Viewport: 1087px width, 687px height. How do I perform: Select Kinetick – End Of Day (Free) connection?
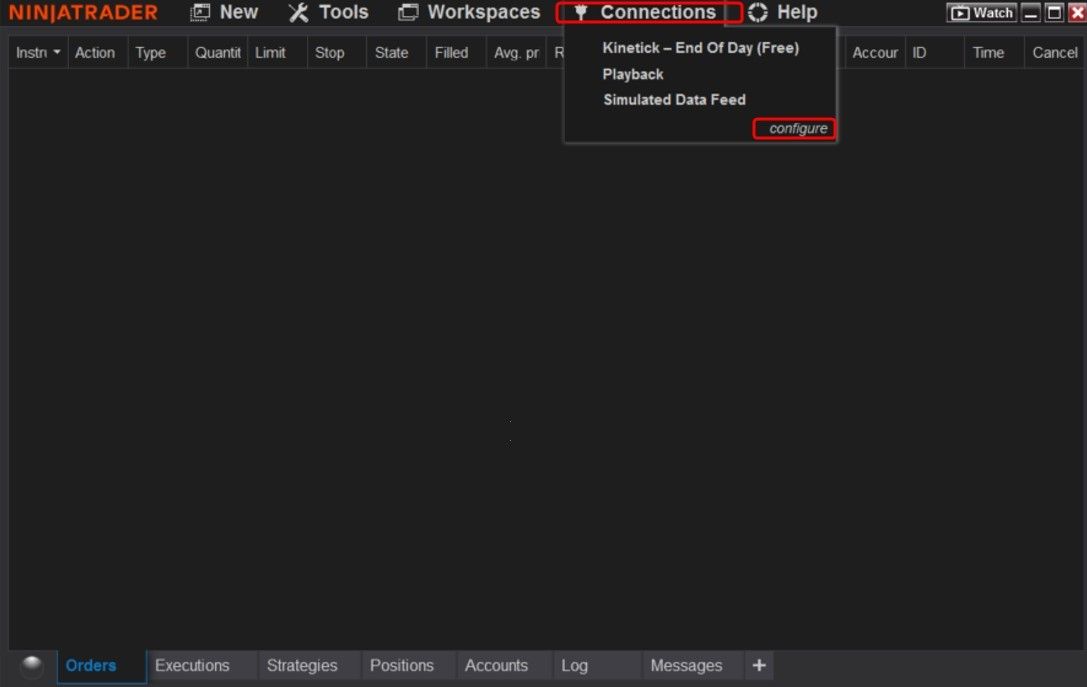(x=700, y=48)
